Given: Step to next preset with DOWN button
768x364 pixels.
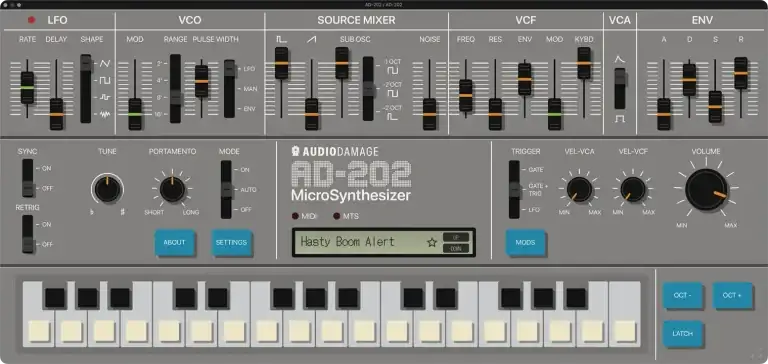Looking at the screenshot, I should [456, 248].
